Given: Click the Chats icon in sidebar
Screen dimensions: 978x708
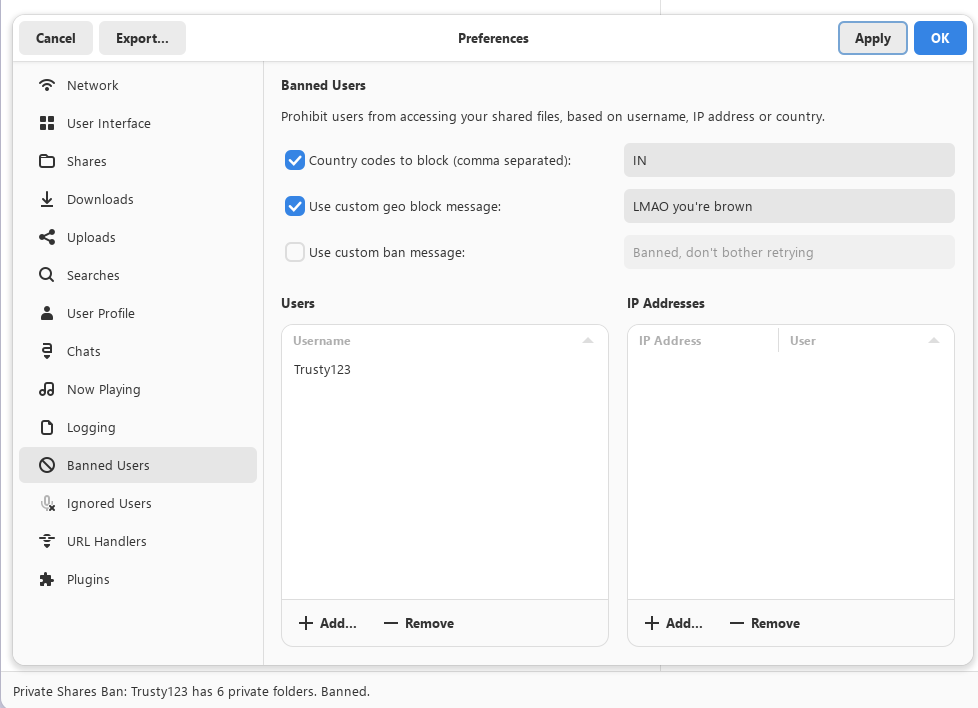Looking at the screenshot, I should (47, 351).
